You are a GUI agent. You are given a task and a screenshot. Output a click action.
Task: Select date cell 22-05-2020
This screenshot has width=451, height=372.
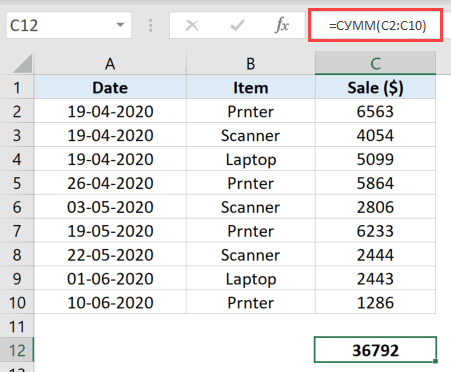click(110, 255)
